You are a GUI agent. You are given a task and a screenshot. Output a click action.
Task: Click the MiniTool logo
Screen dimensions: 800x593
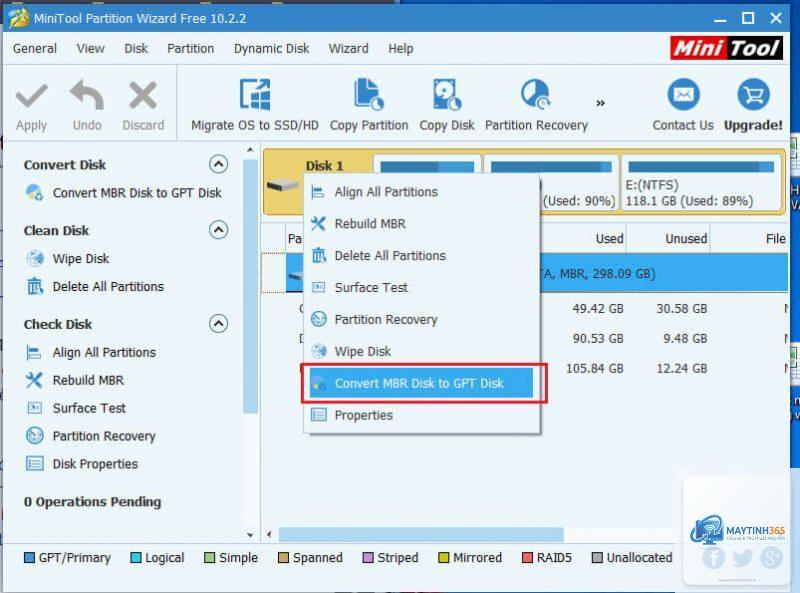coord(726,48)
